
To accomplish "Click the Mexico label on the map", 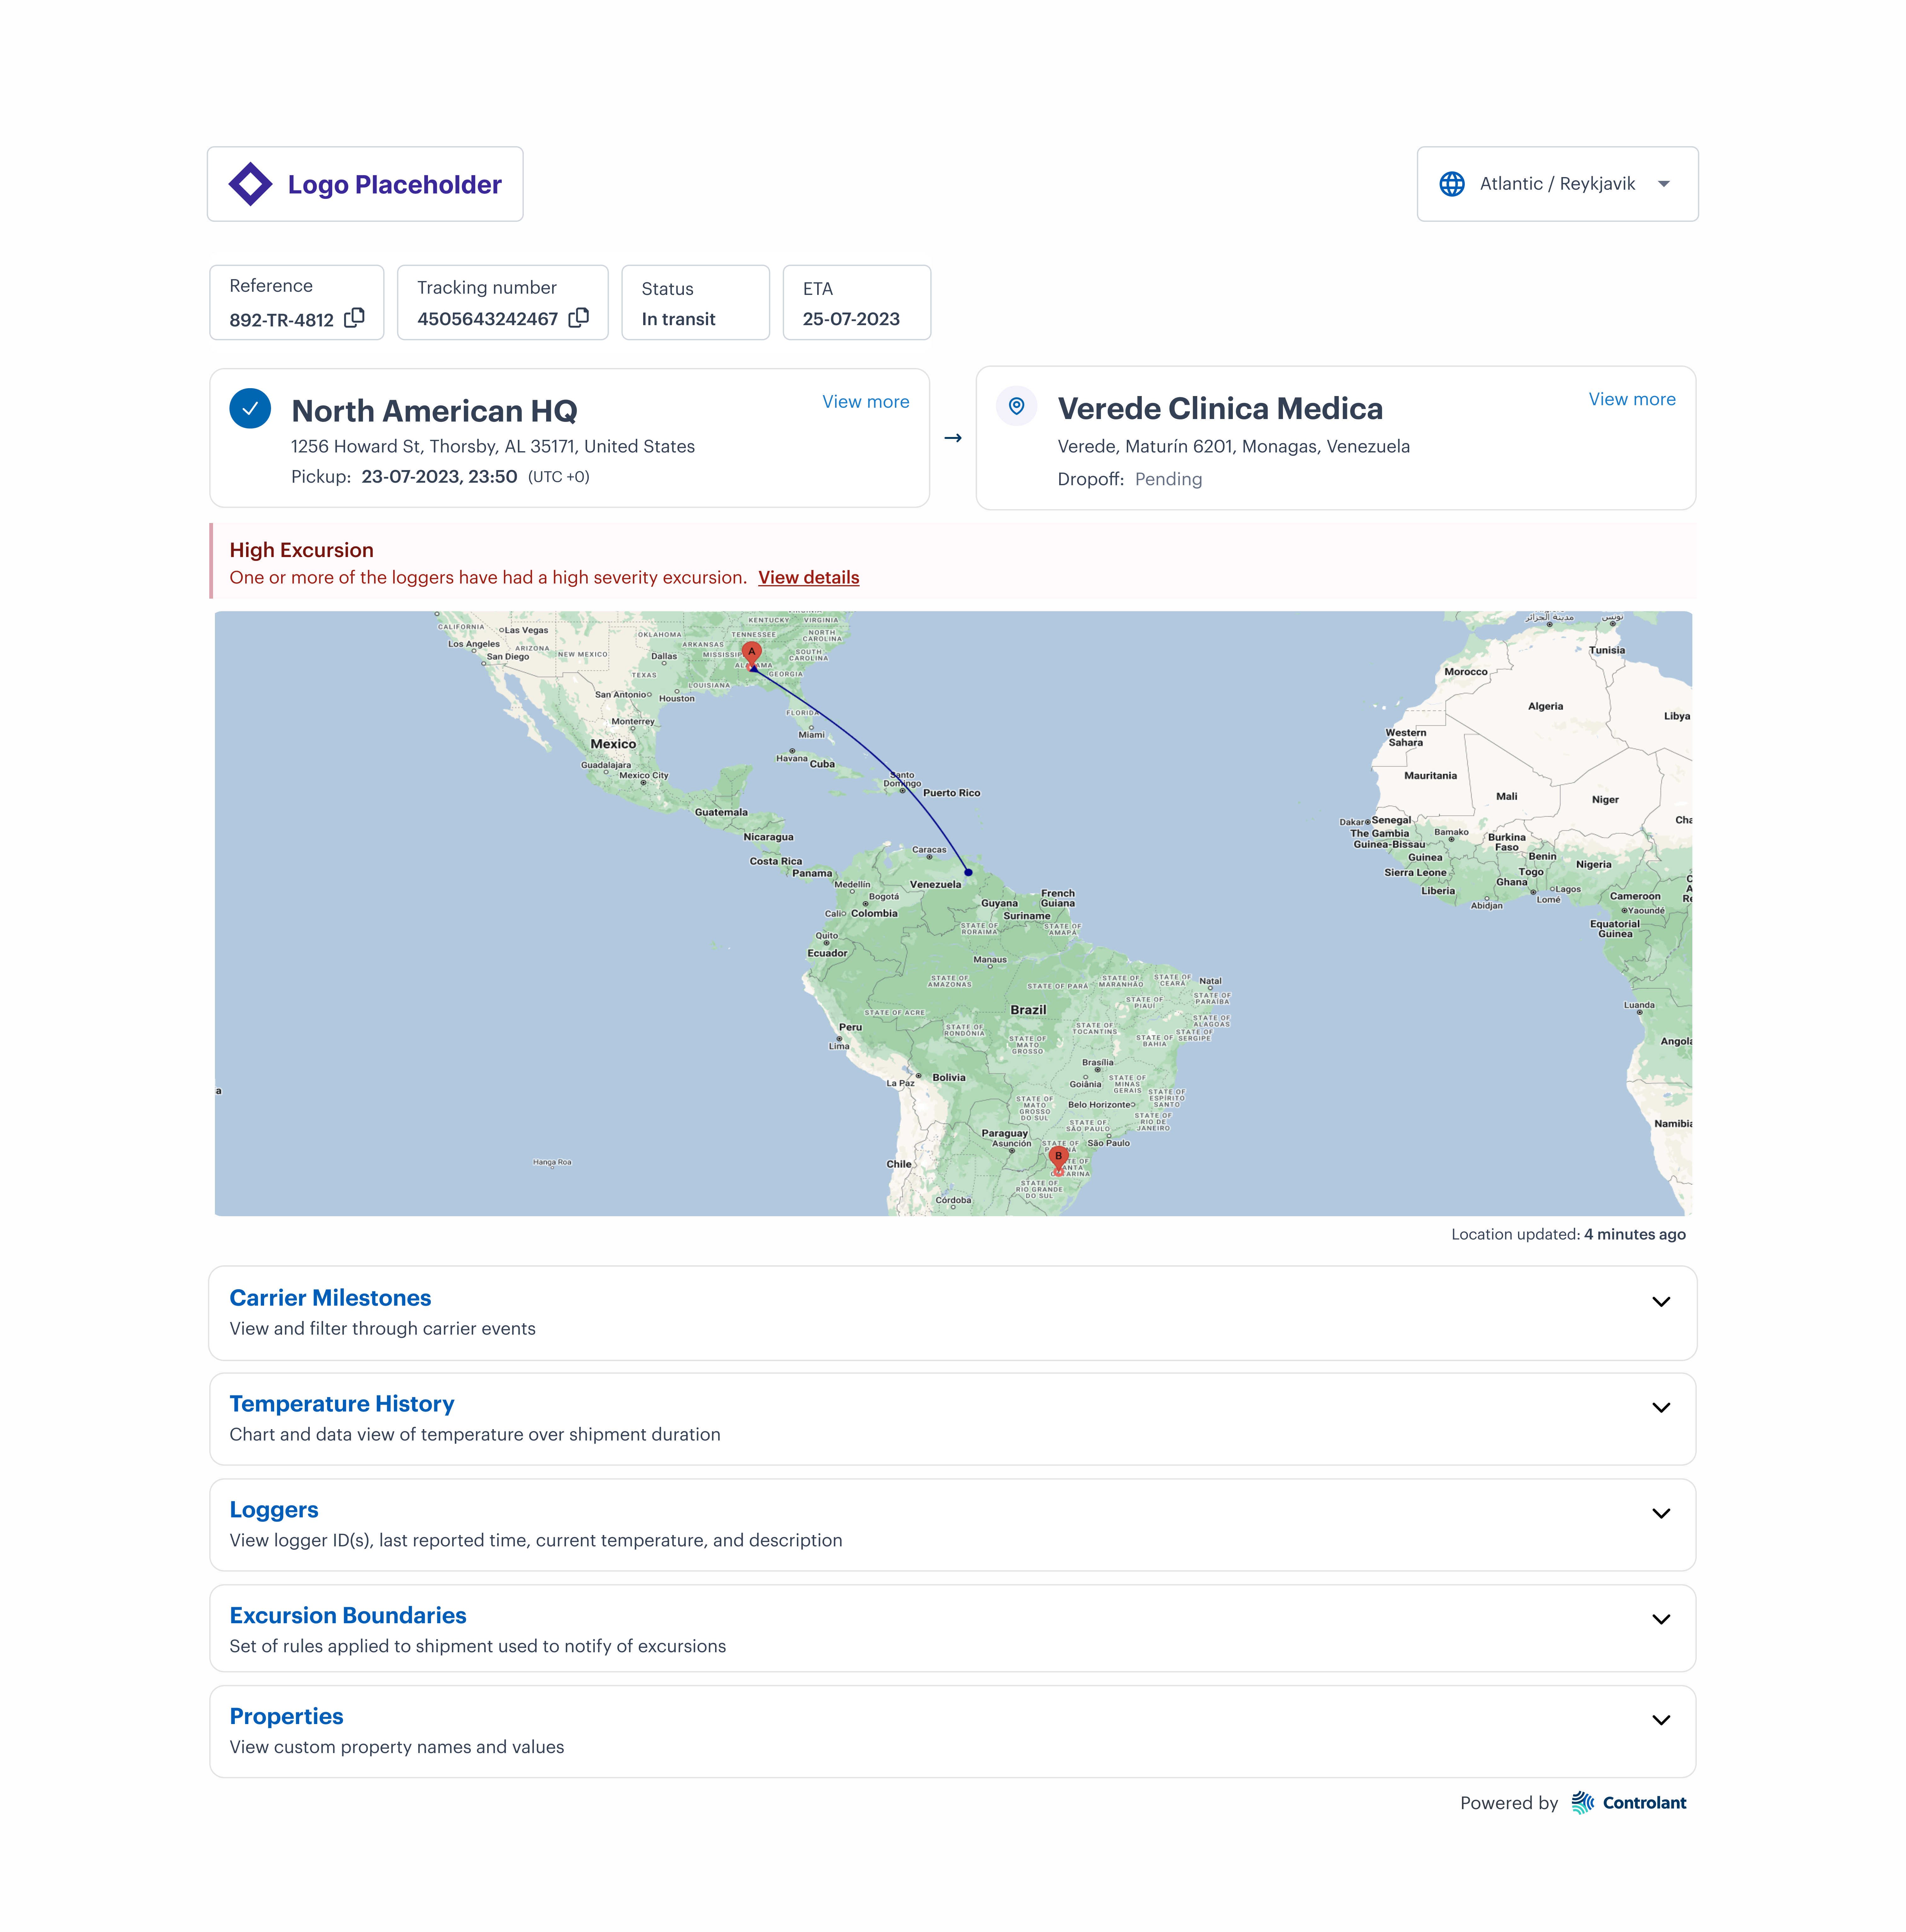I will click(x=613, y=744).
